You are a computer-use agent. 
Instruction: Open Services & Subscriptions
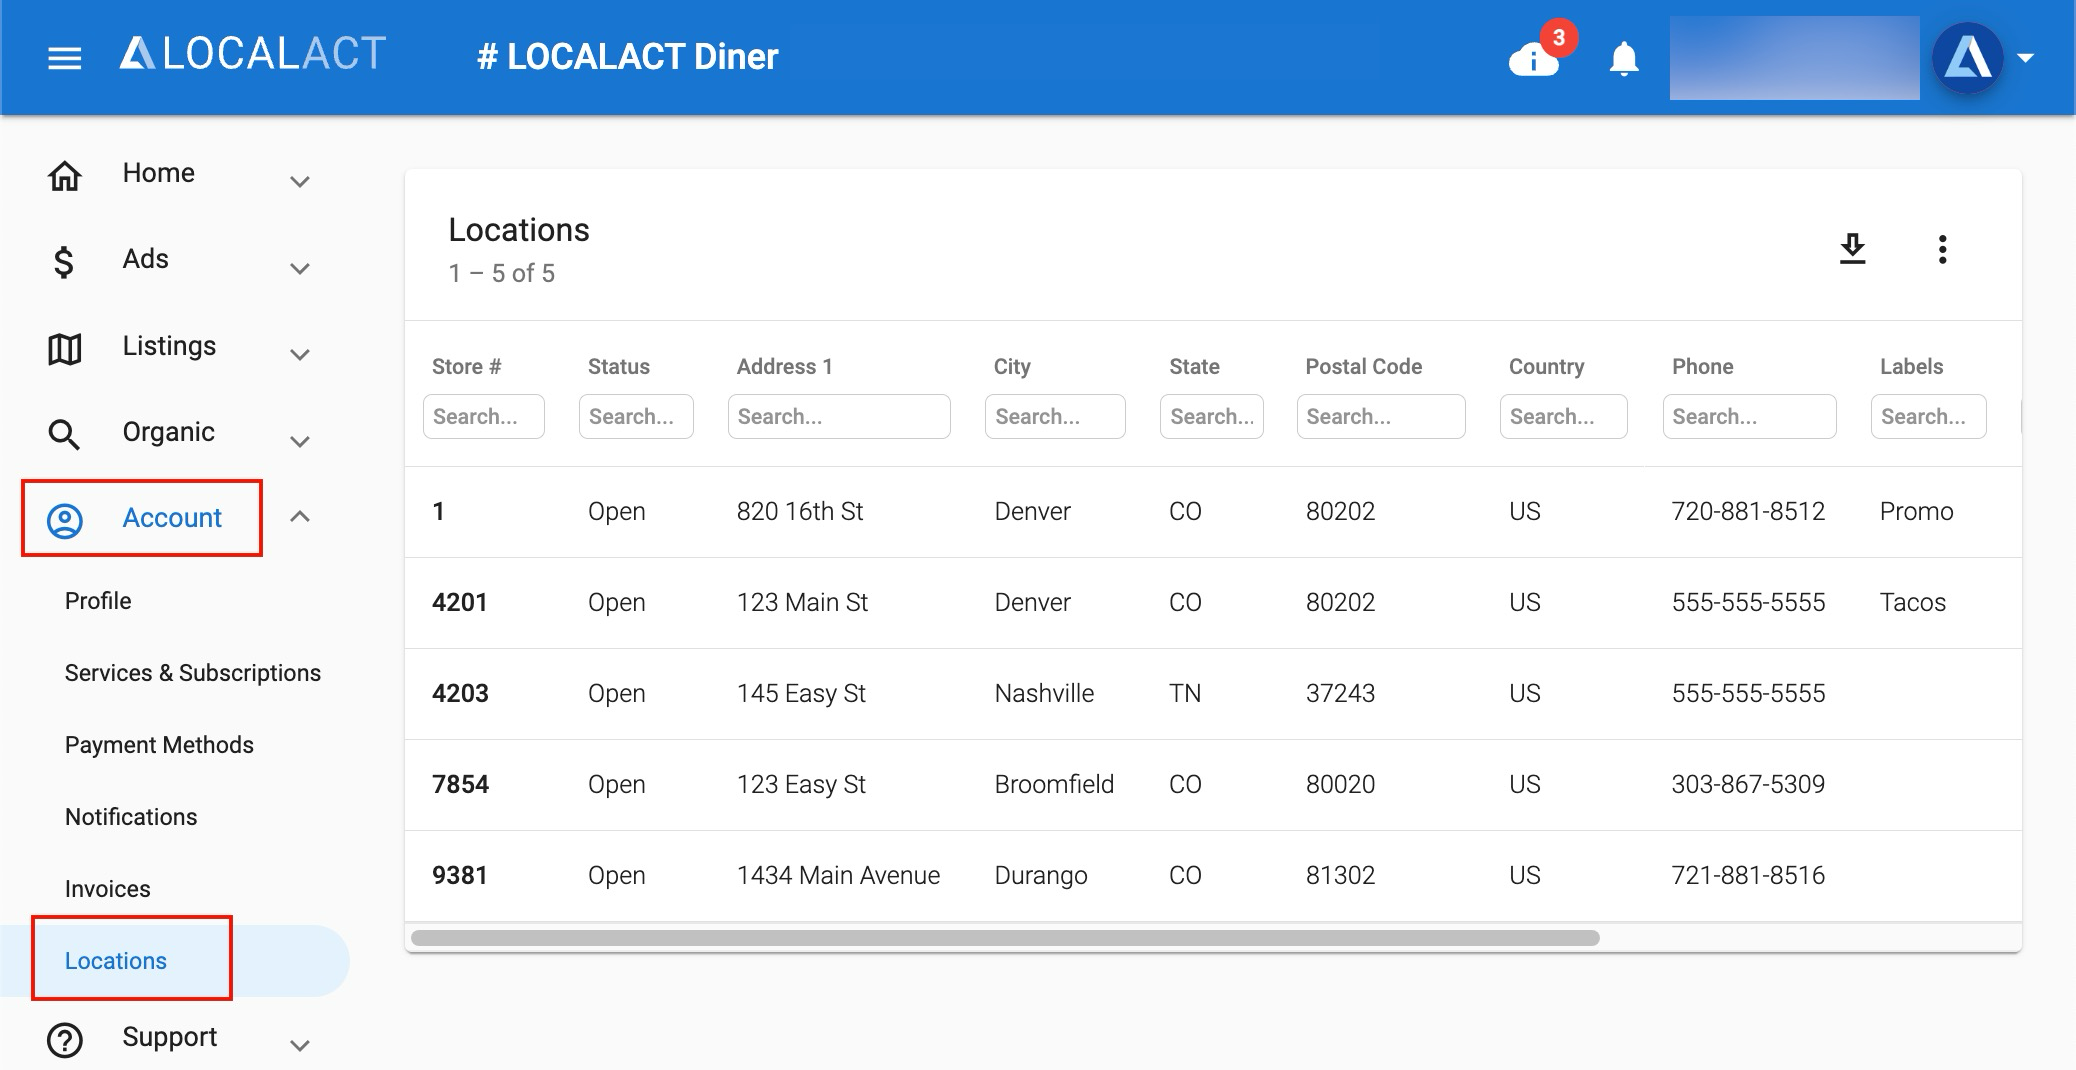pos(193,673)
